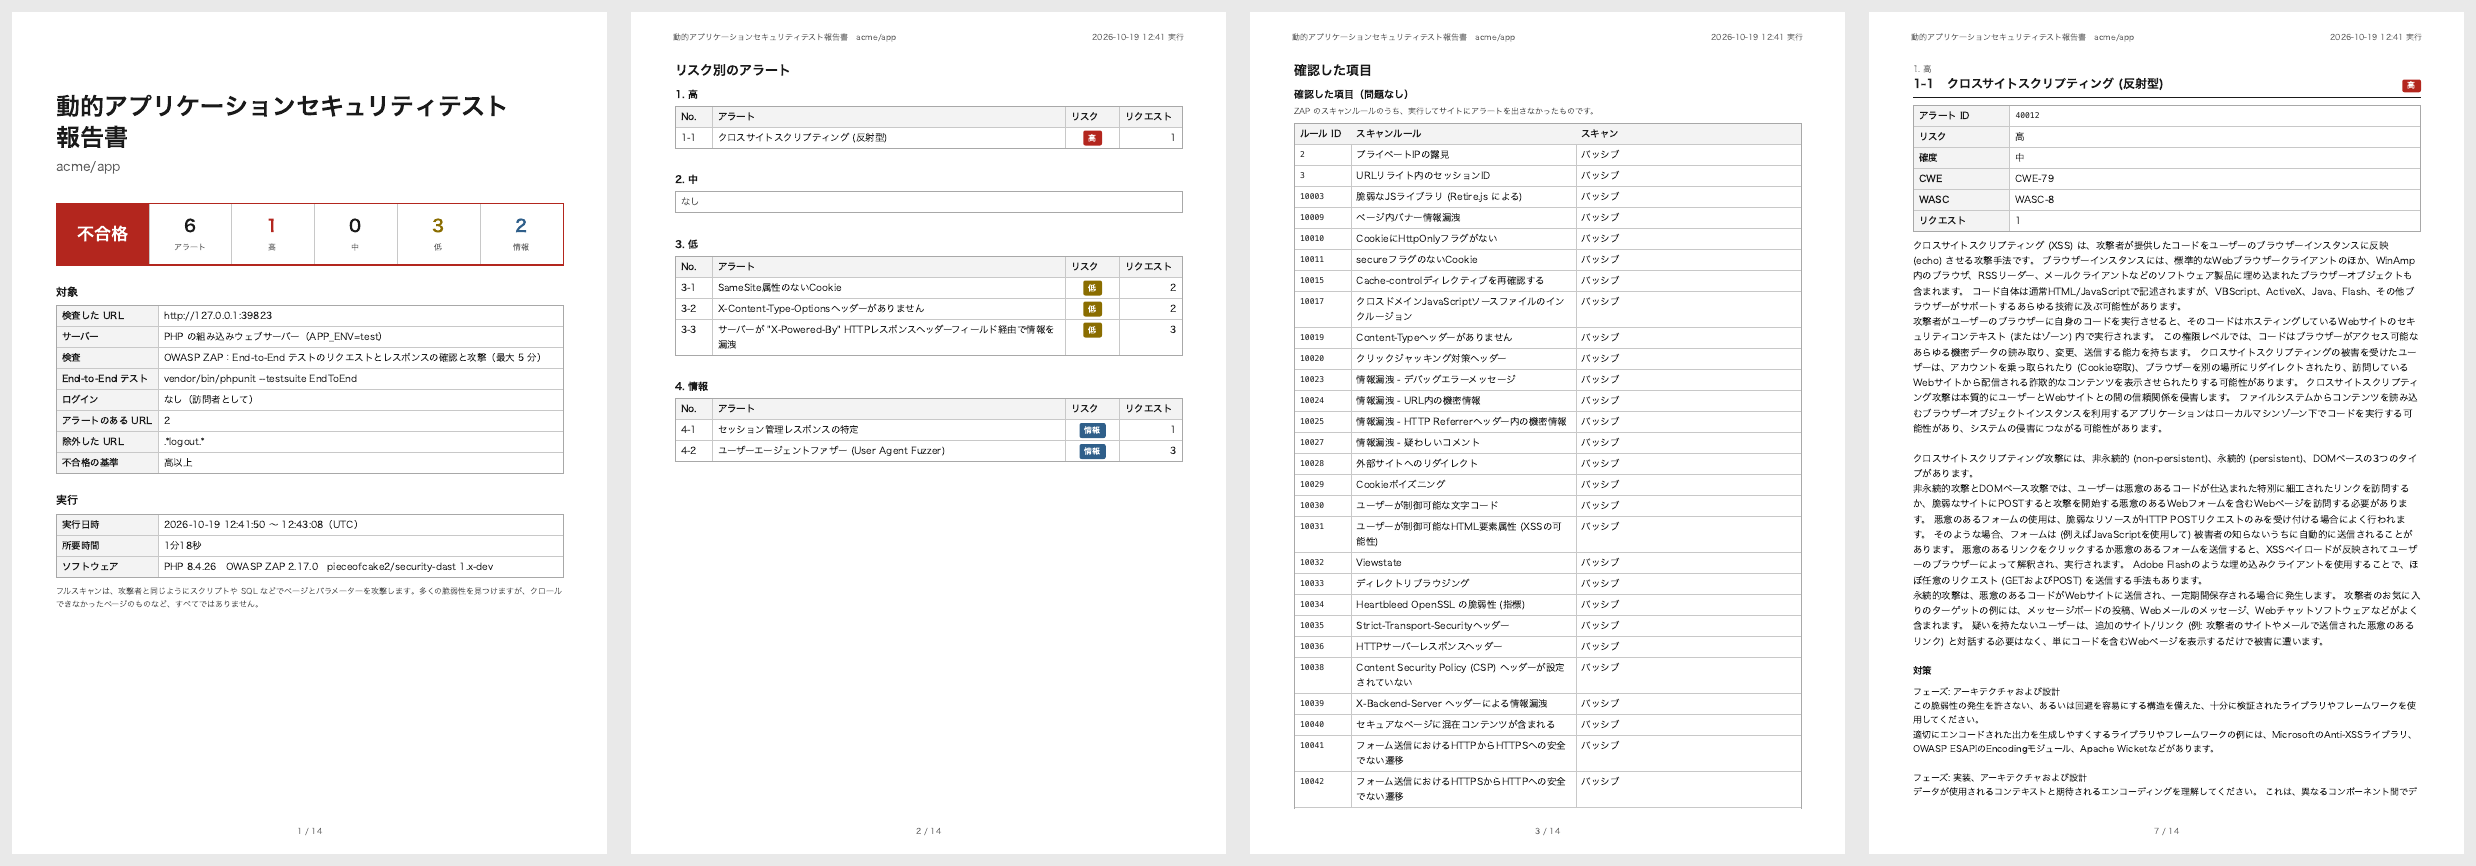Click the 低 badge in the X-Powered-By row
The image size is (2476, 866).
pos(1092,330)
